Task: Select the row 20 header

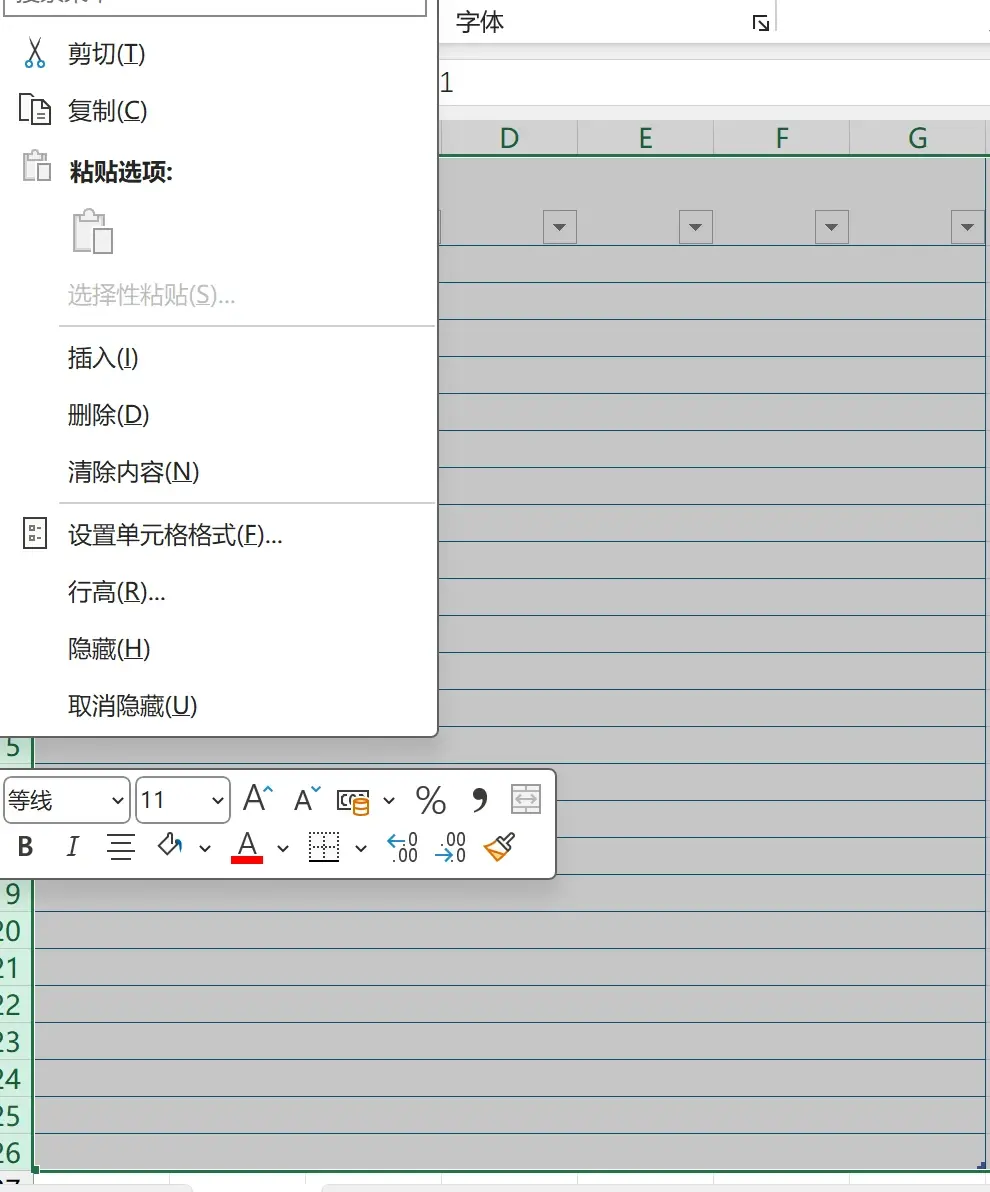Action: tap(15, 930)
